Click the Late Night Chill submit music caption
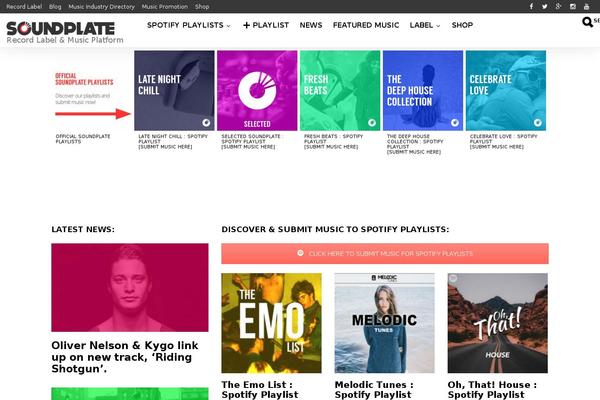This screenshot has width=600, height=400. 173,142
